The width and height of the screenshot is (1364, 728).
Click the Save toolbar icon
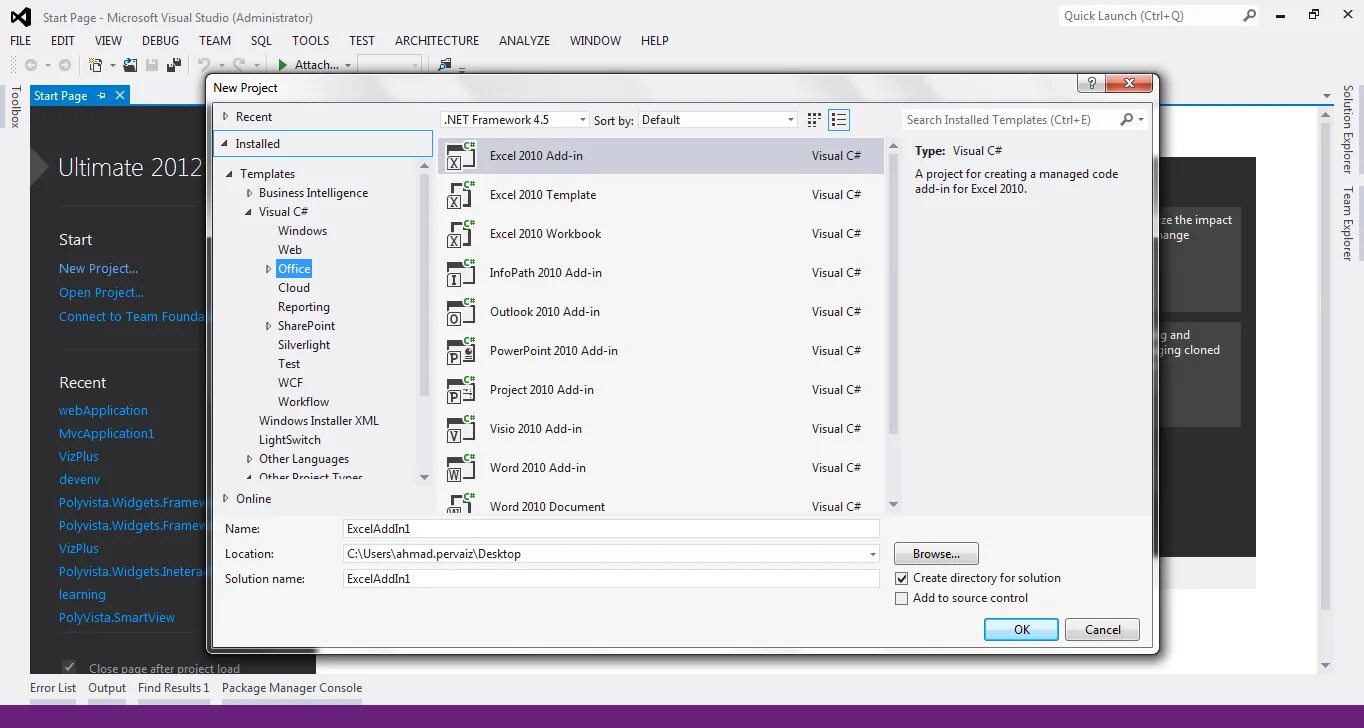click(x=152, y=65)
